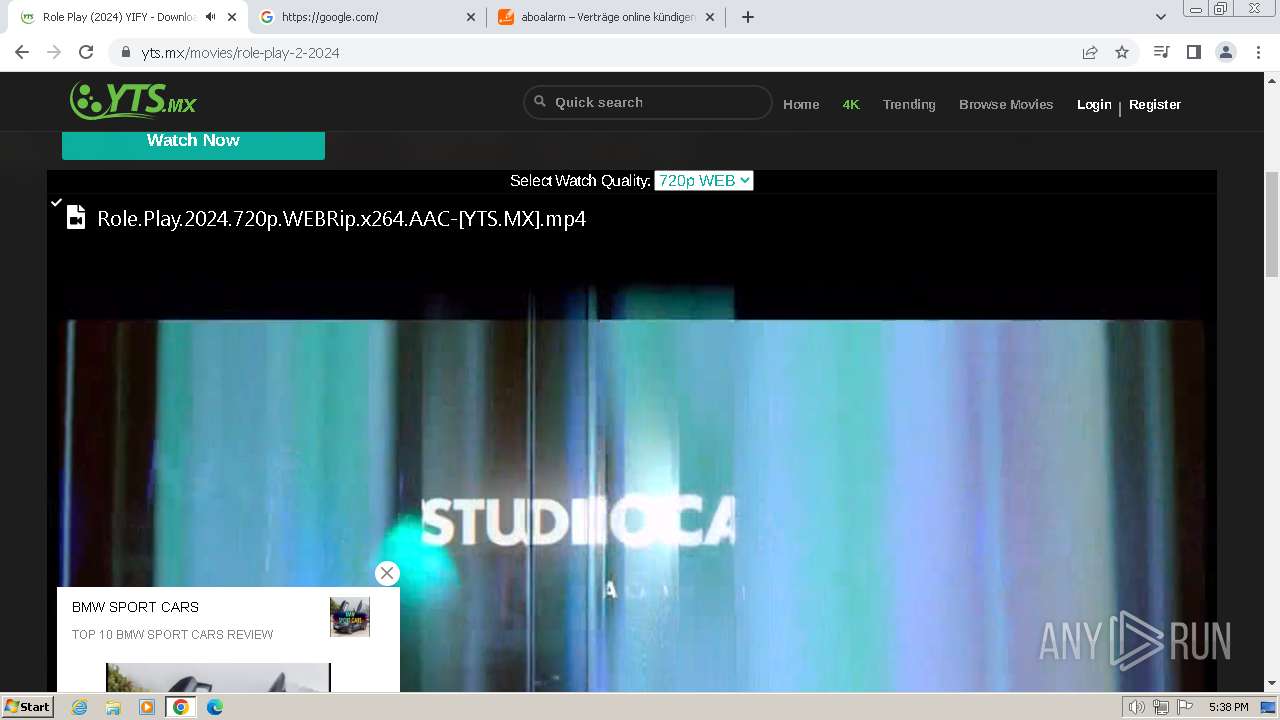View site security lock info
This screenshot has height=720, width=1280.
pos(126,52)
